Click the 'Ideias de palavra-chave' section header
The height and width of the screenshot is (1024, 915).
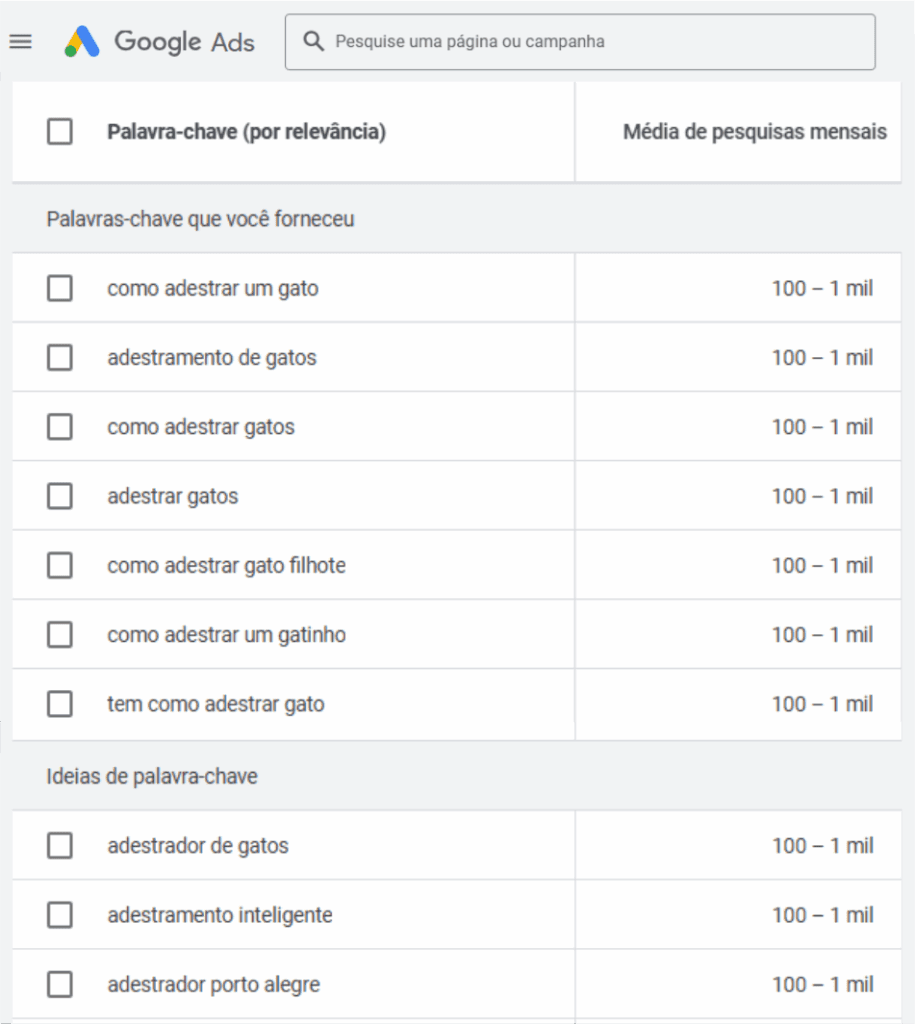pyautogui.click(x=152, y=776)
